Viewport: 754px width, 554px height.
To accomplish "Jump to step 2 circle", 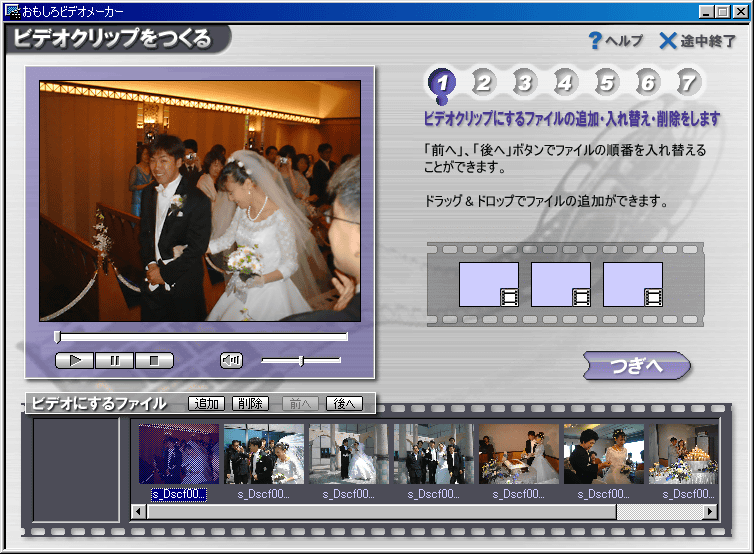I will point(483,83).
